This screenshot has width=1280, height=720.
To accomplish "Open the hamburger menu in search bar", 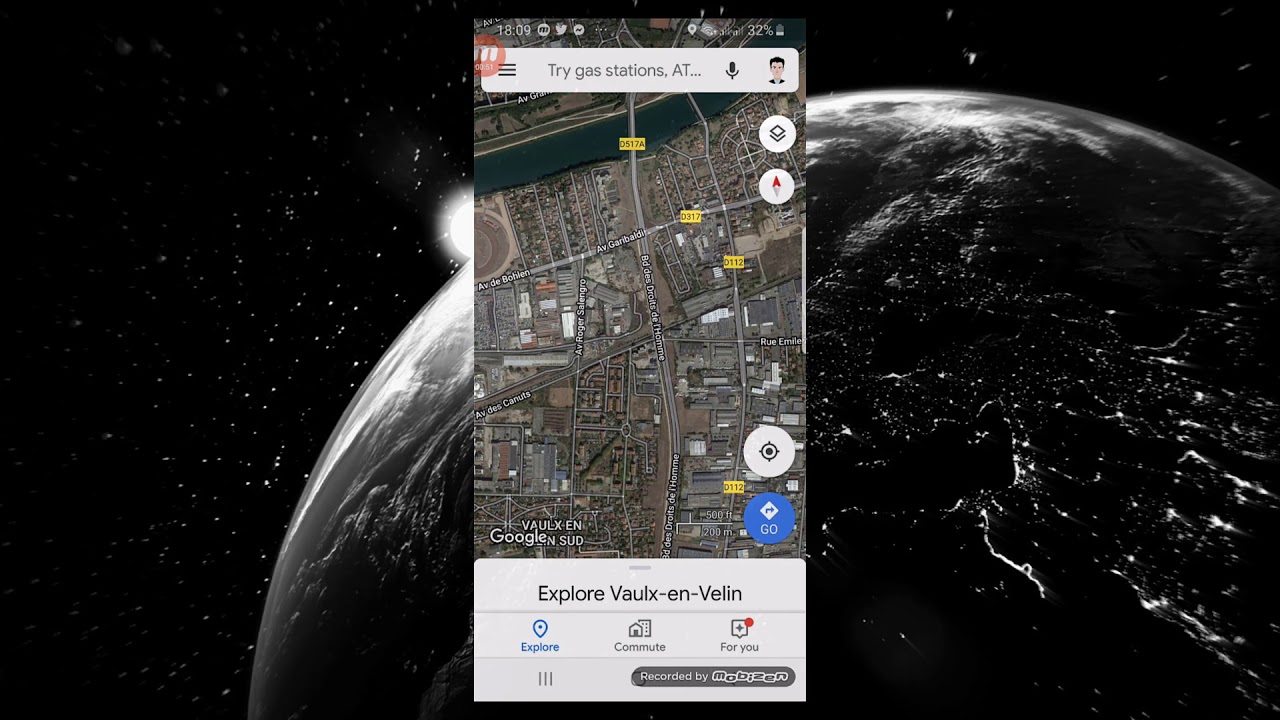I will tap(508, 70).
